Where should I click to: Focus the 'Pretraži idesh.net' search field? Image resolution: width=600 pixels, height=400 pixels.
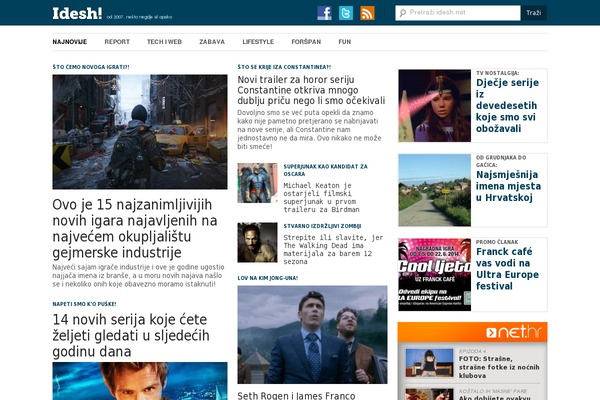(x=458, y=13)
